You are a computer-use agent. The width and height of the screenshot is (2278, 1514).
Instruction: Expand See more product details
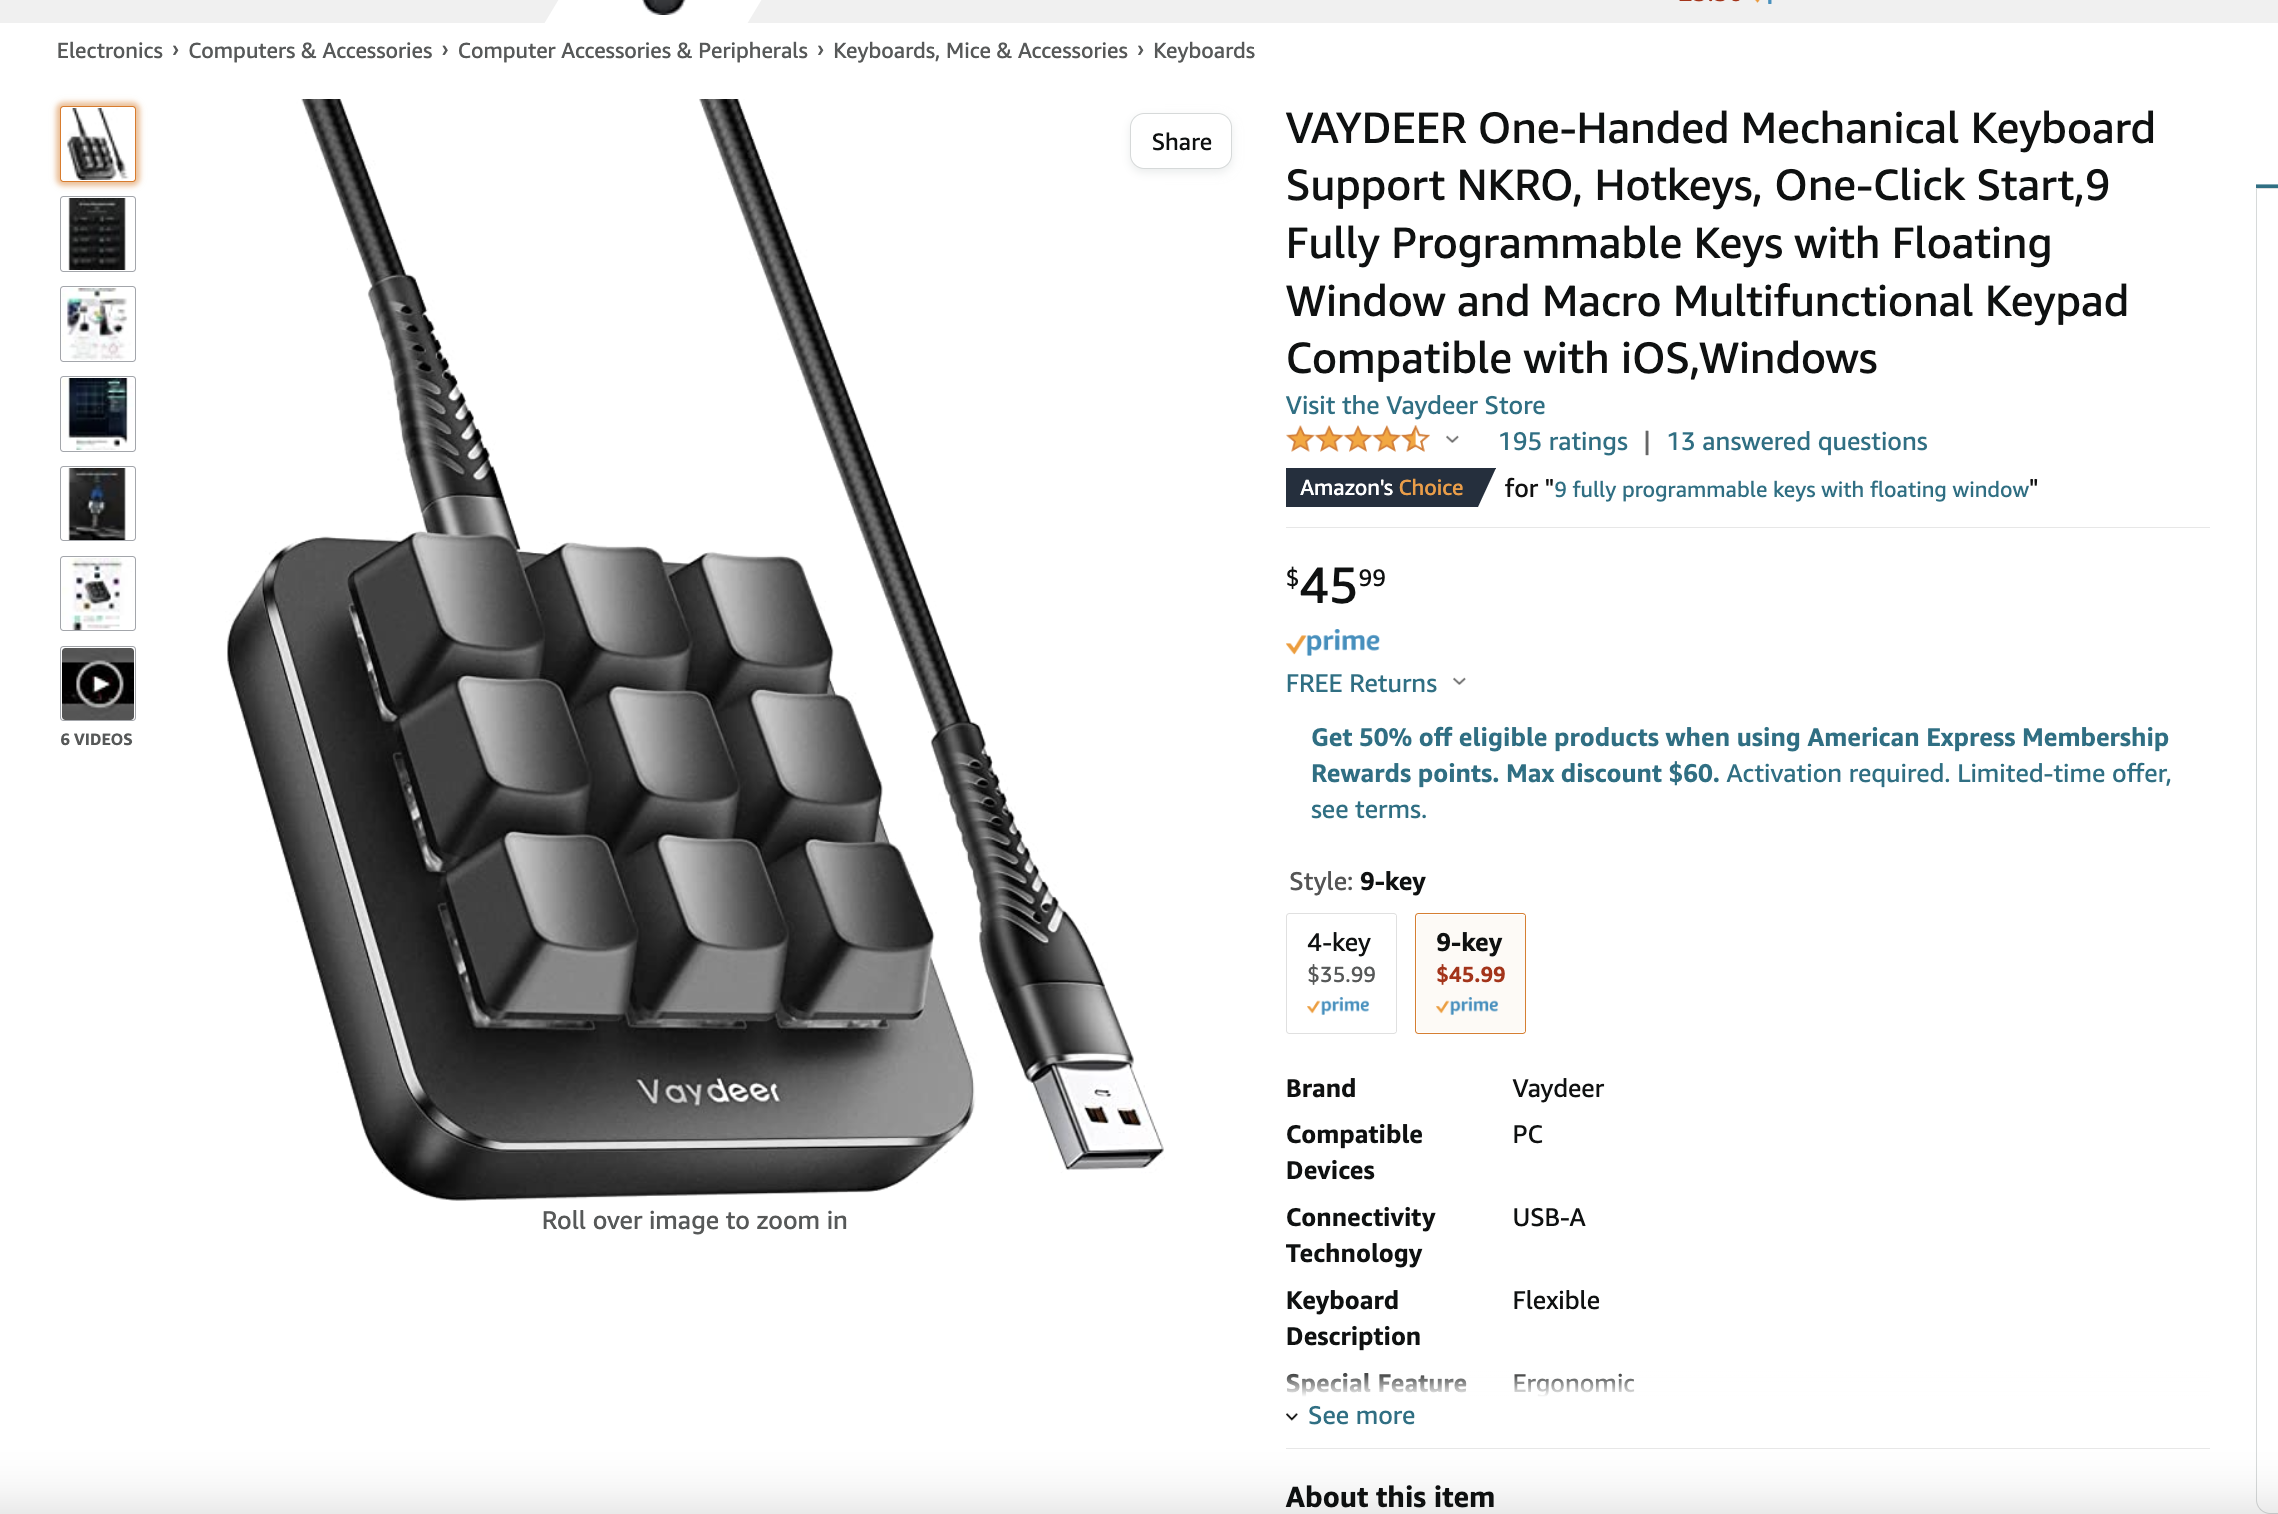pyautogui.click(x=1351, y=1416)
